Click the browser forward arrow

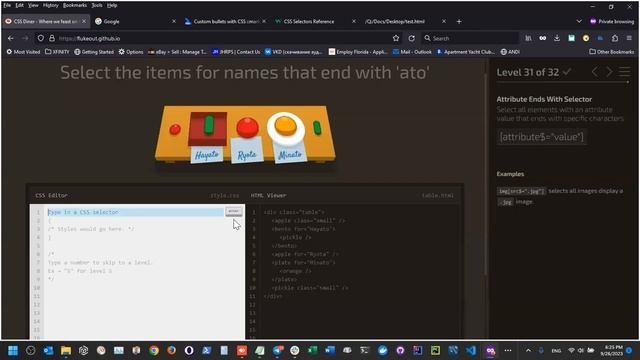[25, 38]
